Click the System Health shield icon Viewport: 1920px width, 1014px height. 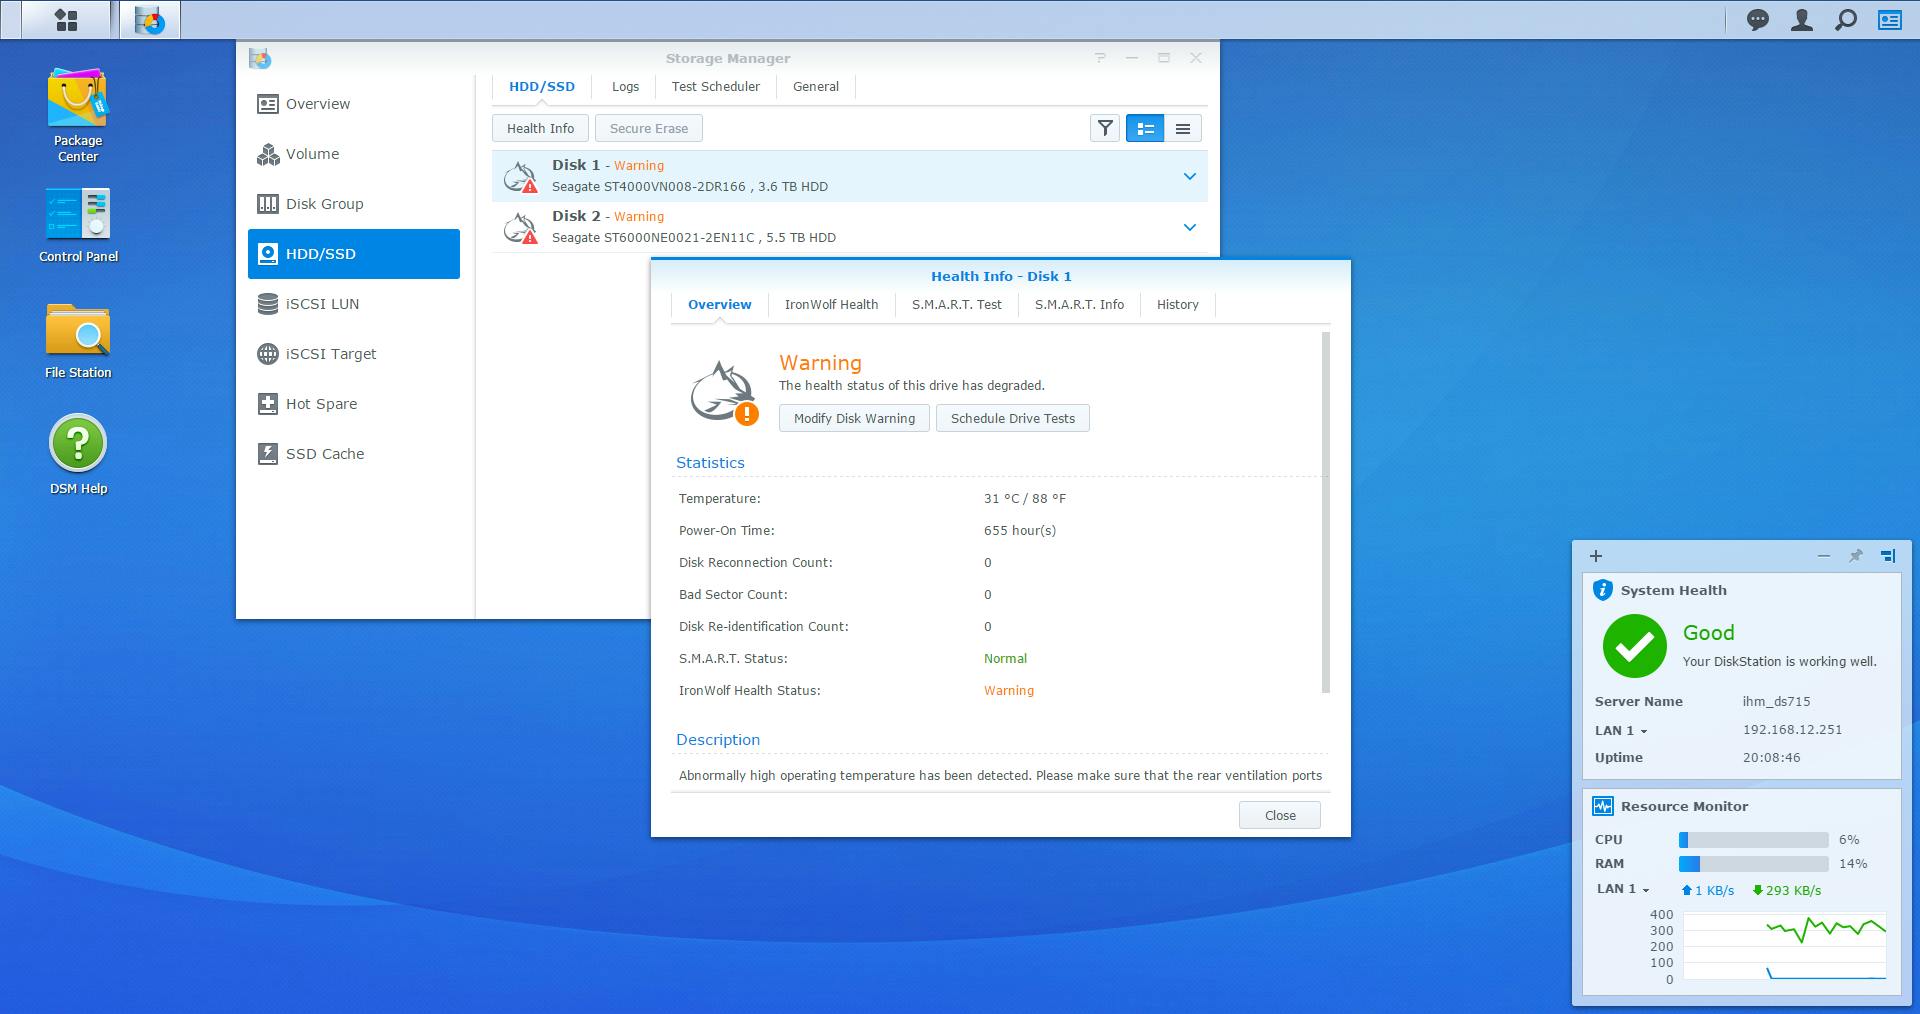[1602, 590]
